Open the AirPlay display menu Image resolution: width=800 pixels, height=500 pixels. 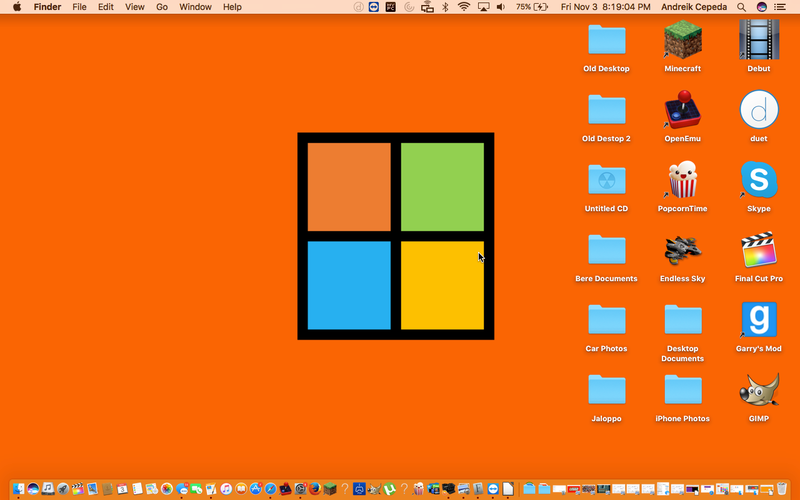click(x=483, y=7)
